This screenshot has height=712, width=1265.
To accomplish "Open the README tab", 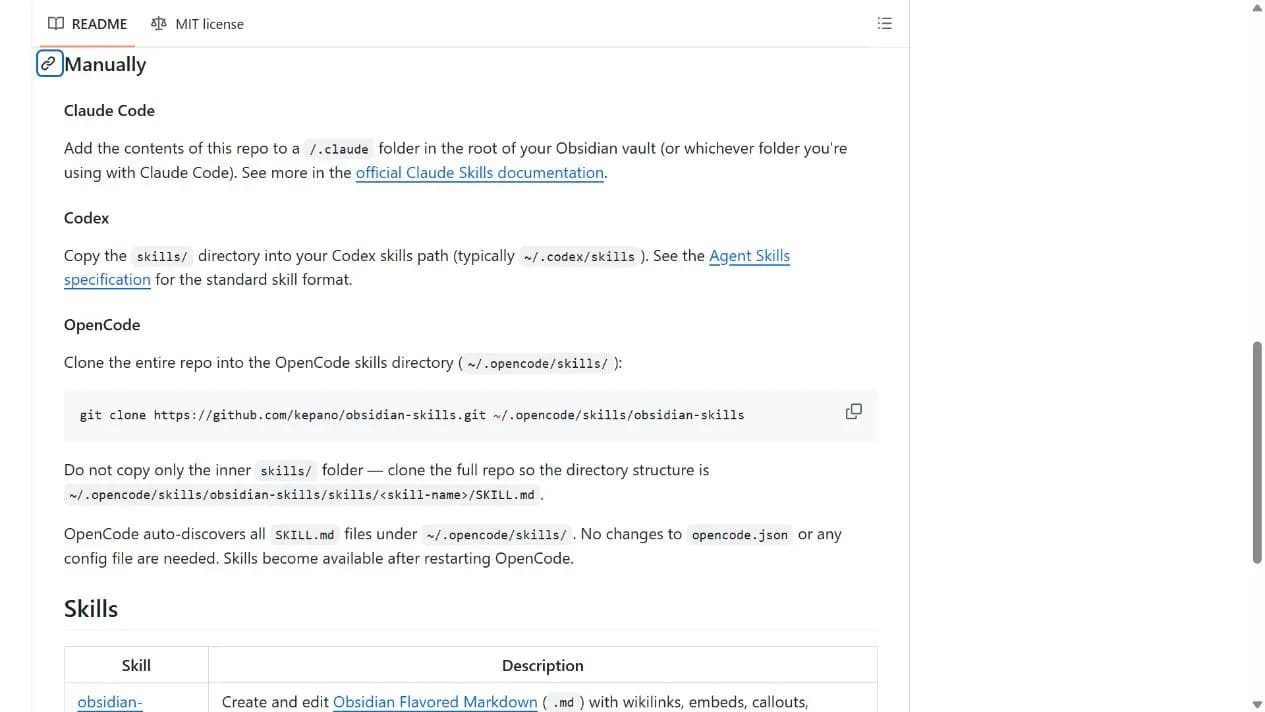I will [88, 23].
